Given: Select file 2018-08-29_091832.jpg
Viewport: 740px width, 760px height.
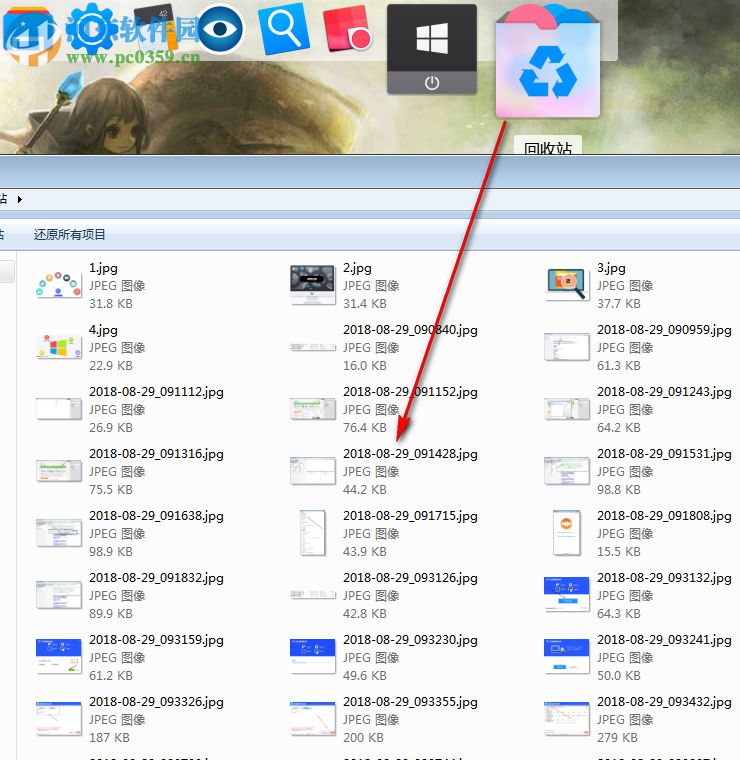Looking at the screenshot, I should [x=130, y=595].
